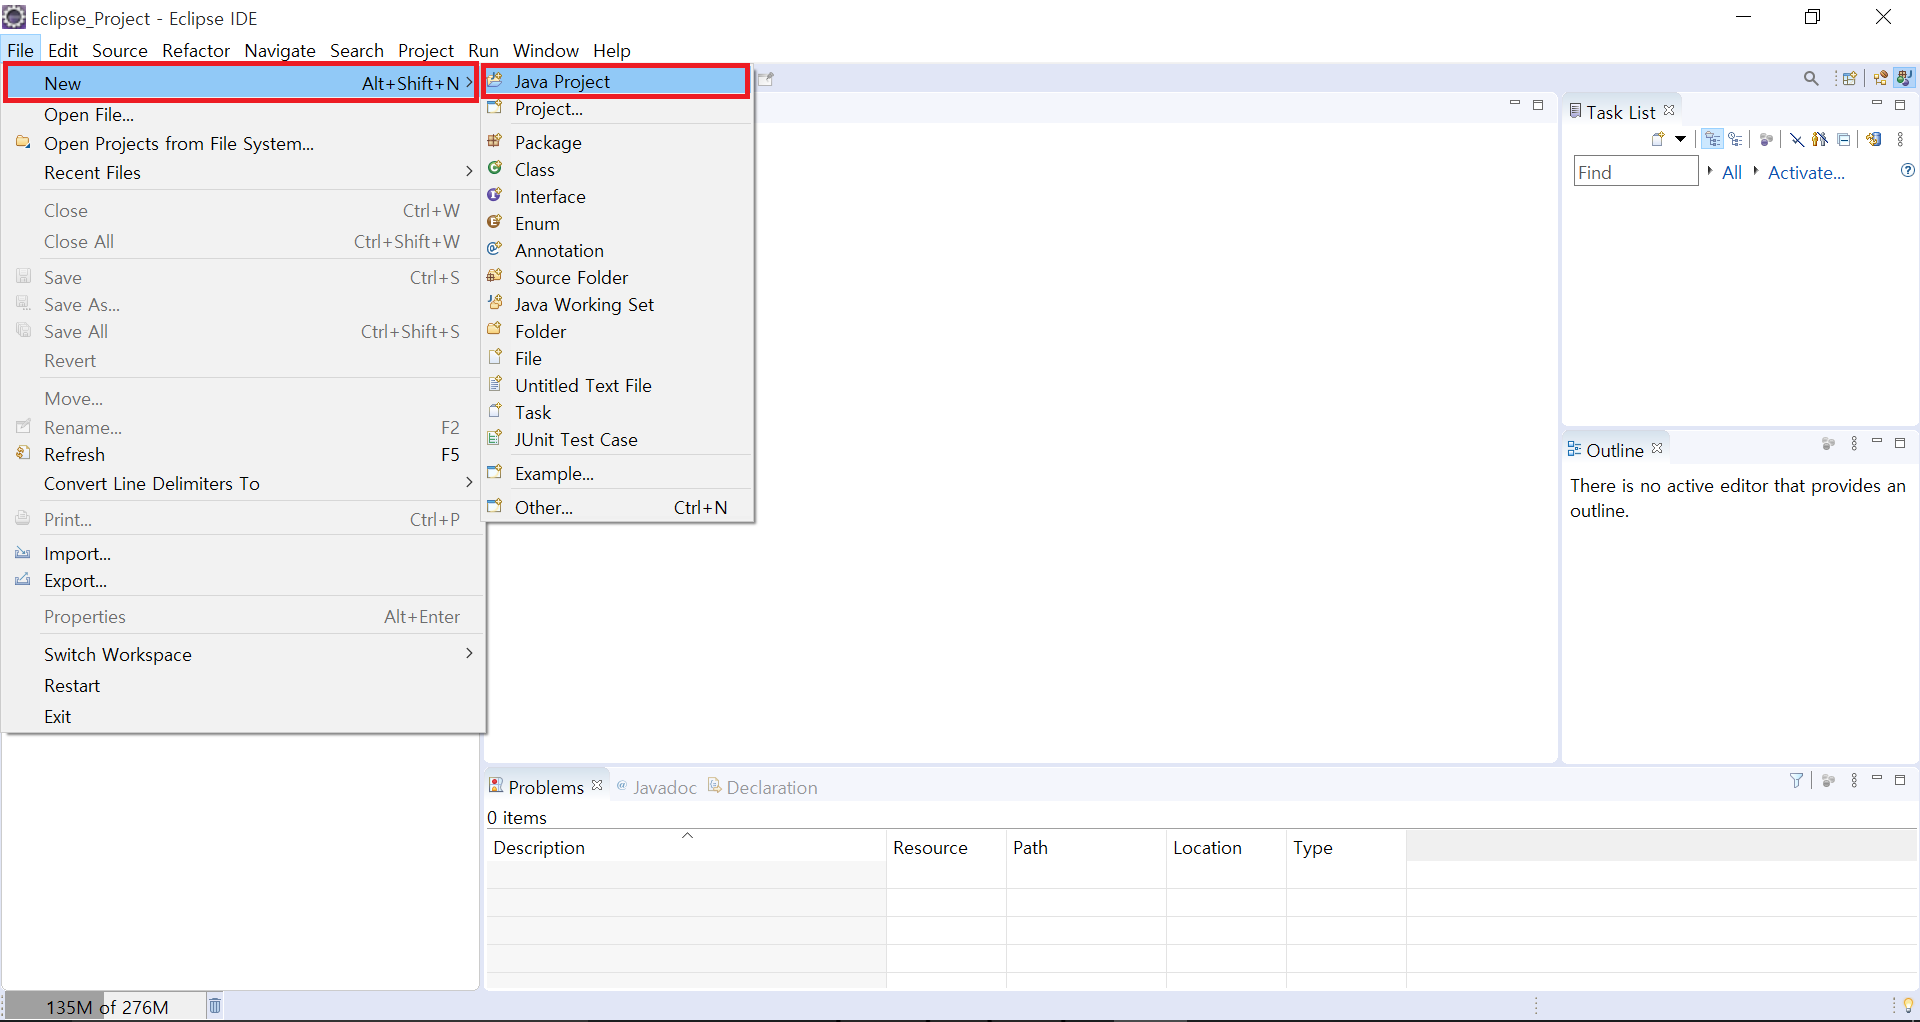Choose Other... in New submenu
The image size is (1920, 1022).
(617, 507)
